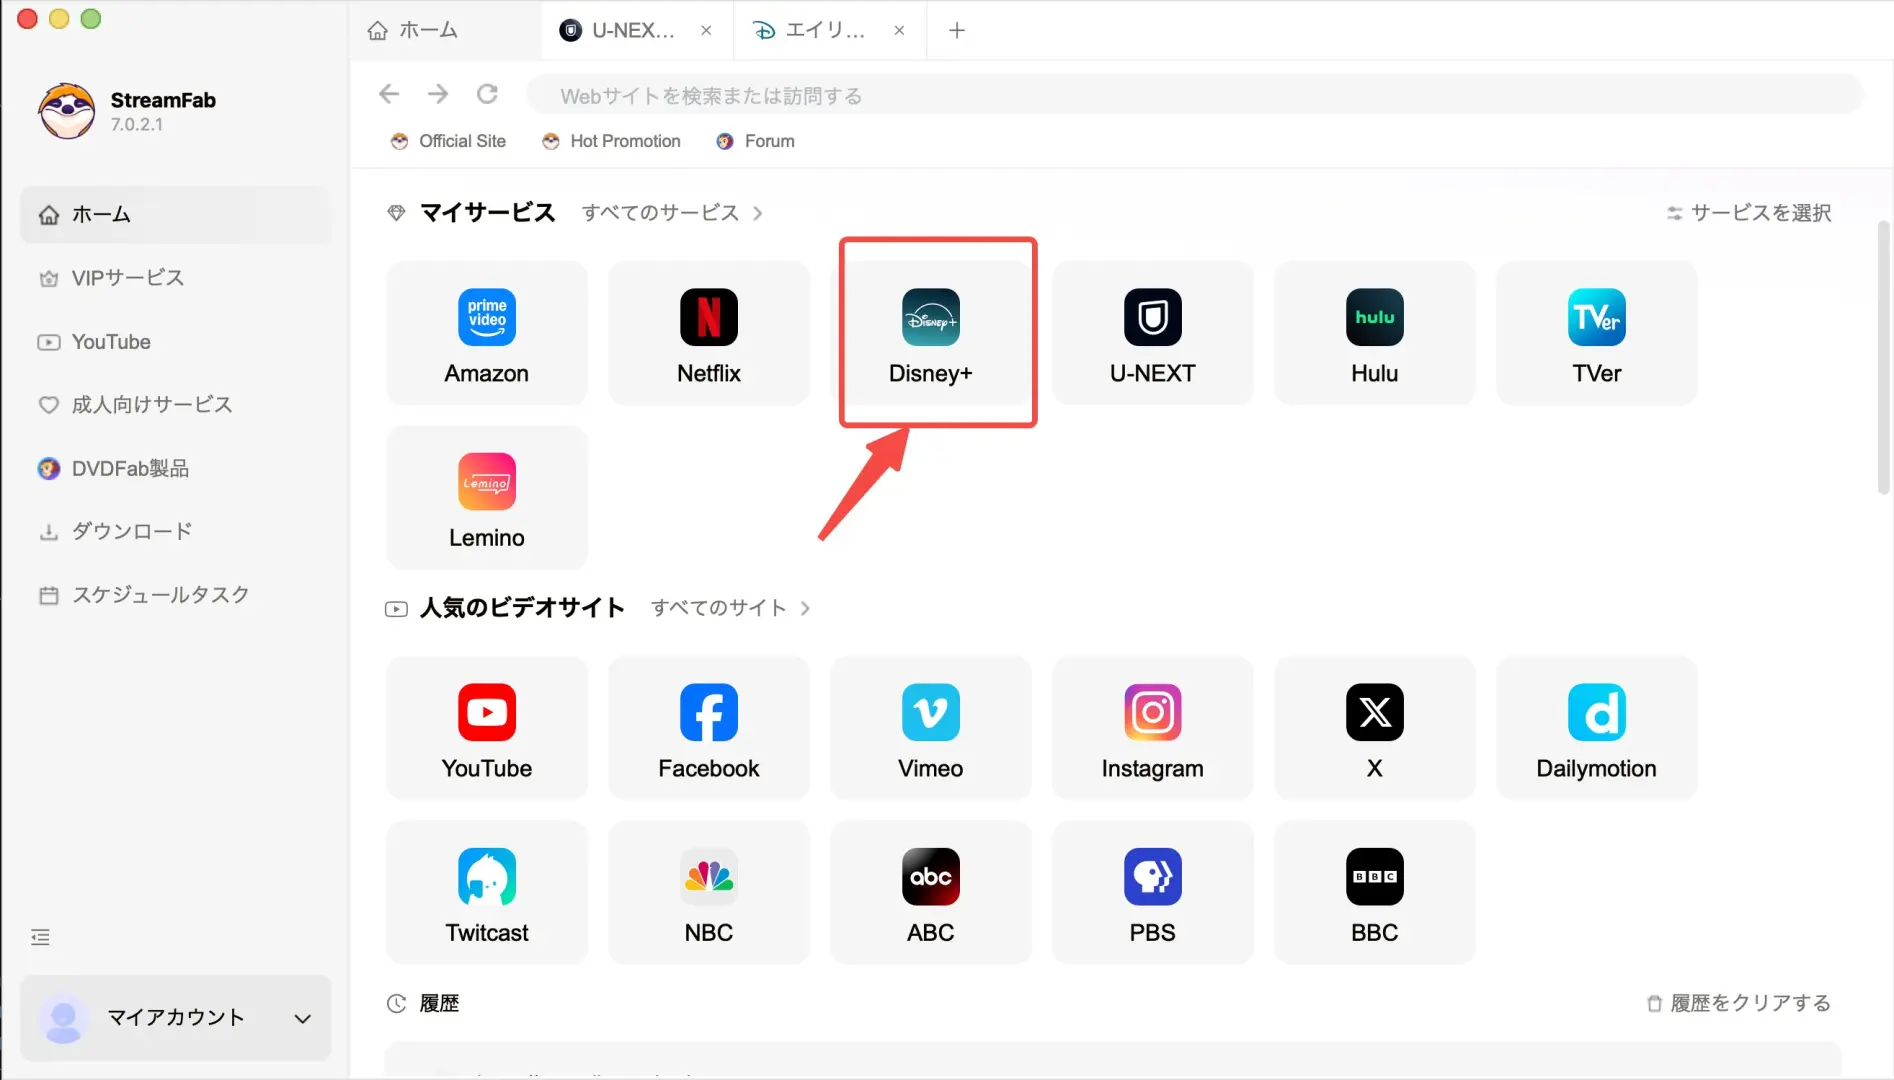
Task: Select VIPサービス in the sidebar
Action: [x=175, y=278]
